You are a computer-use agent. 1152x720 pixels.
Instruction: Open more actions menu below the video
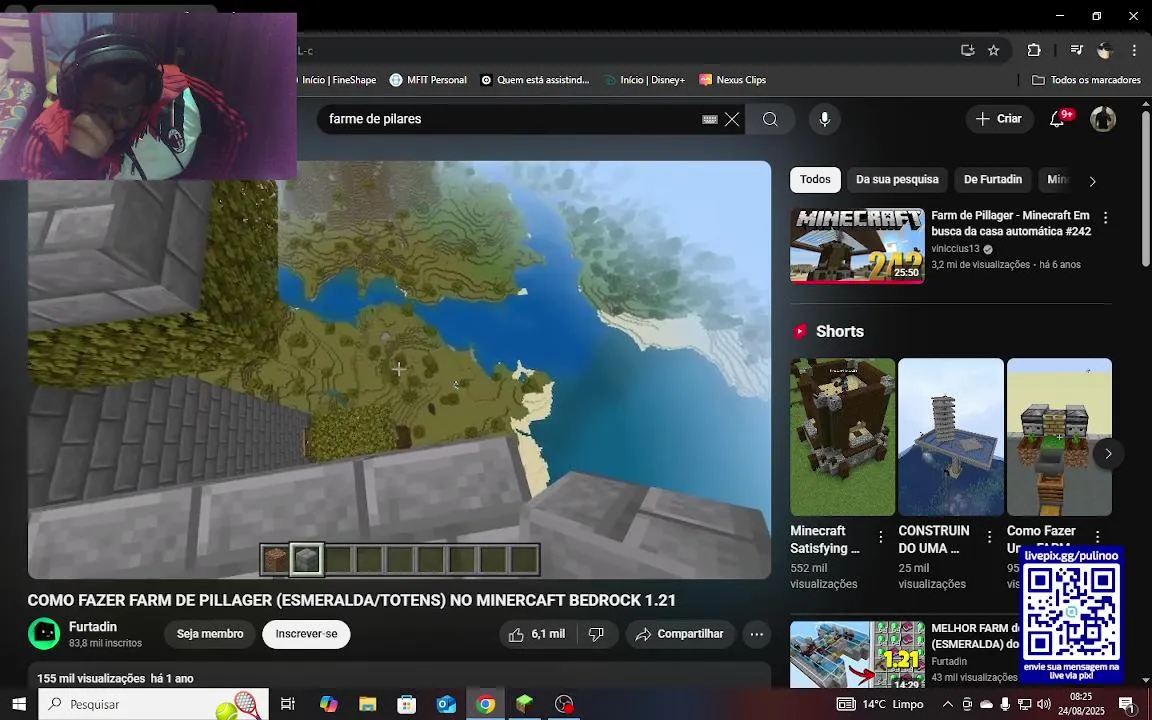coord(757,634)
